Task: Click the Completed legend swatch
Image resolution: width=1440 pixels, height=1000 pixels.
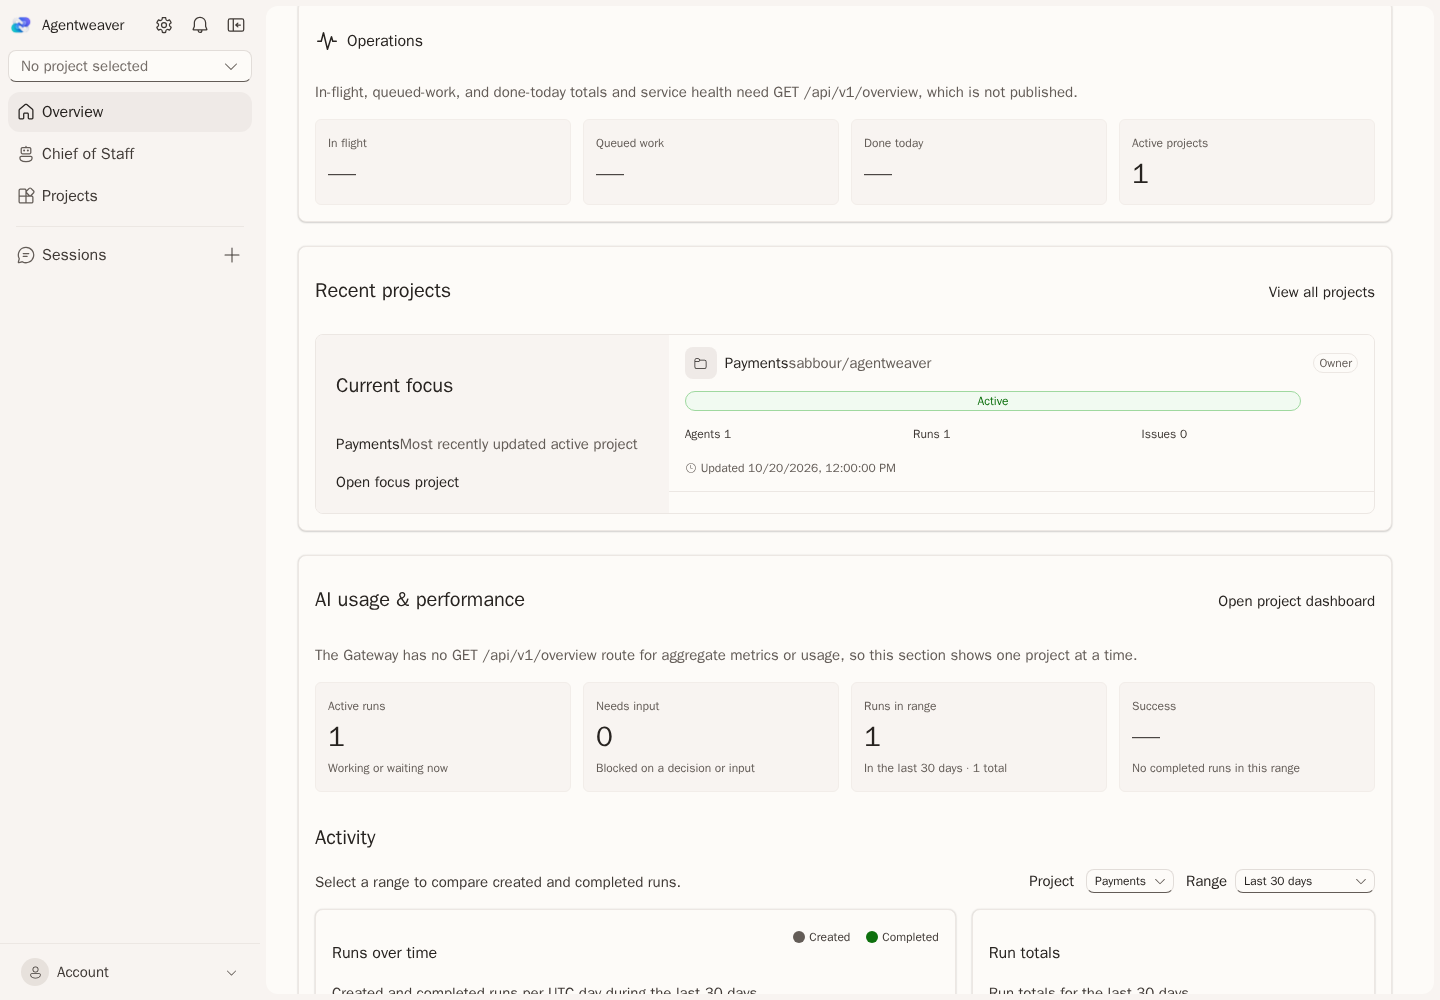Action: (x=872, y=937)
